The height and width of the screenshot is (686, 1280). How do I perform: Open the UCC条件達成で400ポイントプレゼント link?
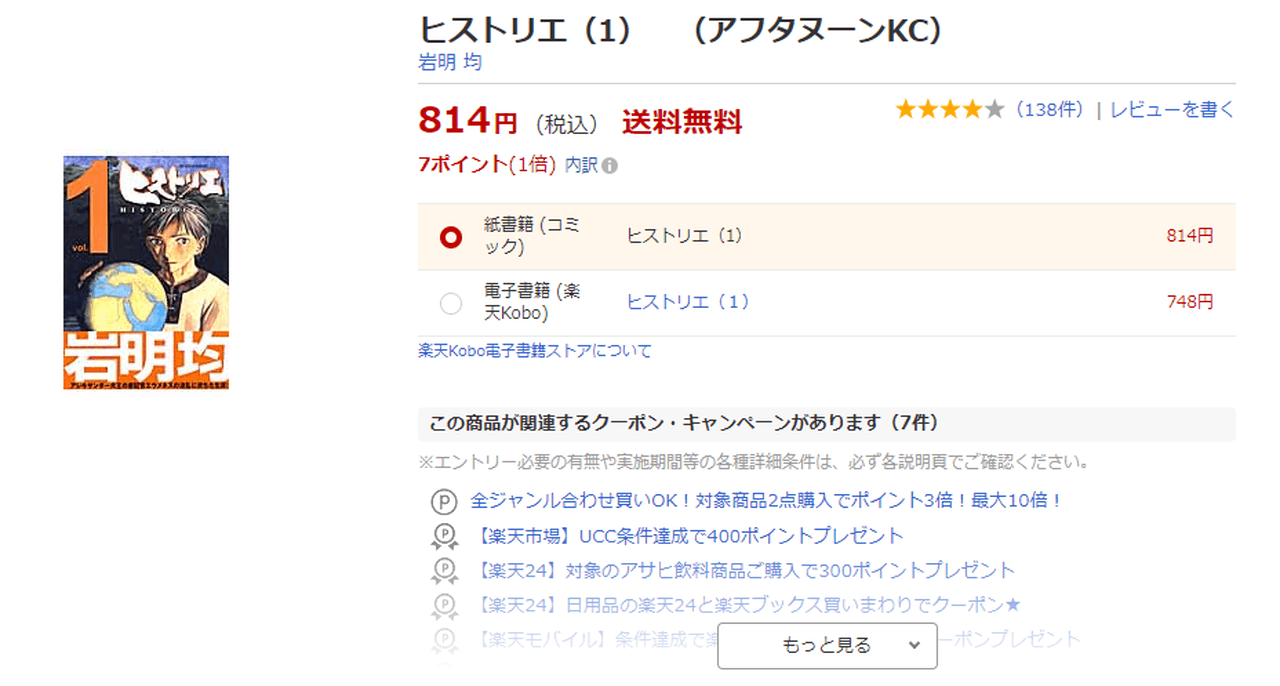pyautogui.click(x=690, y=537)
